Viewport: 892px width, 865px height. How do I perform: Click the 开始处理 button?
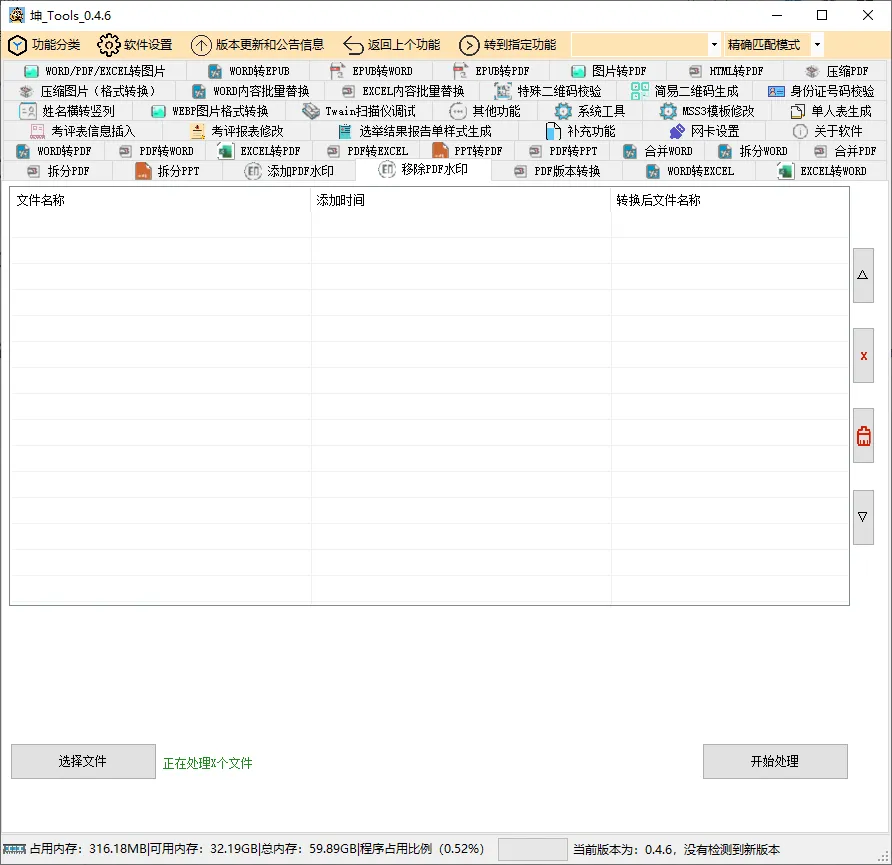click(775, 761)
